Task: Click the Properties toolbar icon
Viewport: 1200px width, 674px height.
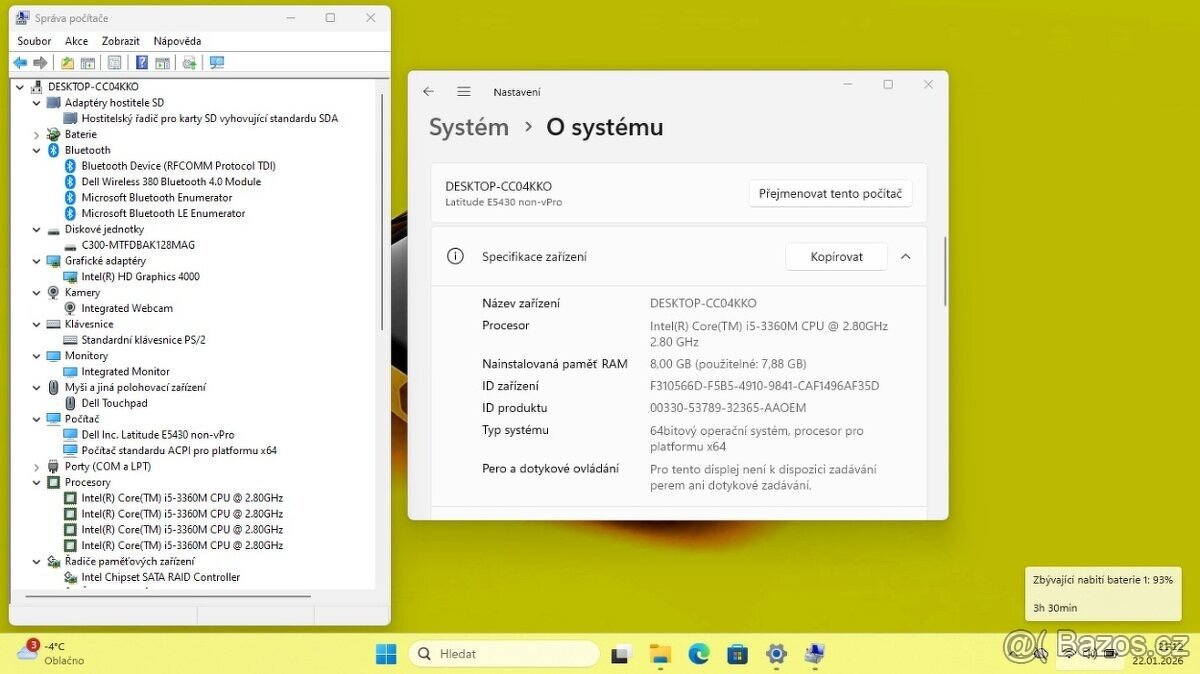Action: click(115, 62)
